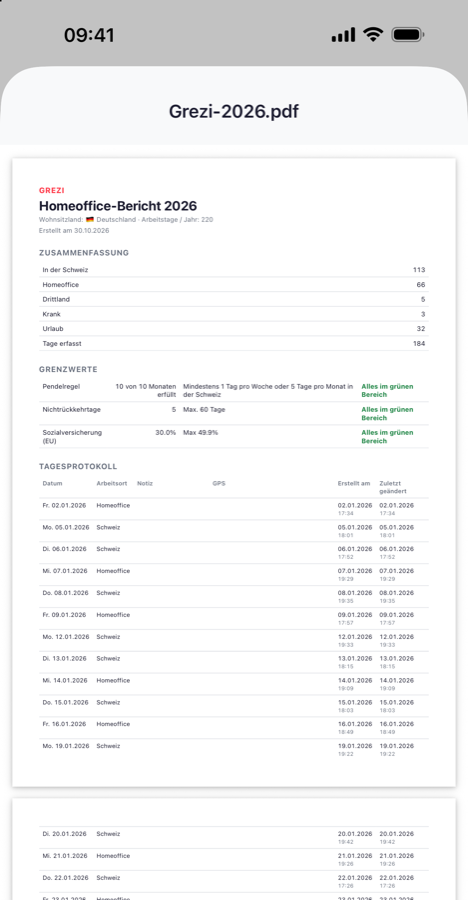Select the GRENZWERTE section heading
The width and height of the screenshot is (468, 900).
click(x=68, y=370)
